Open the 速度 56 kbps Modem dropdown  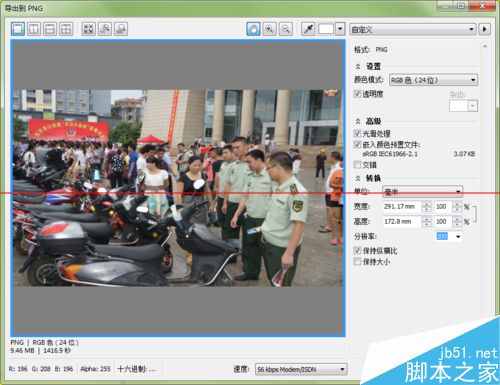(301, 369)
